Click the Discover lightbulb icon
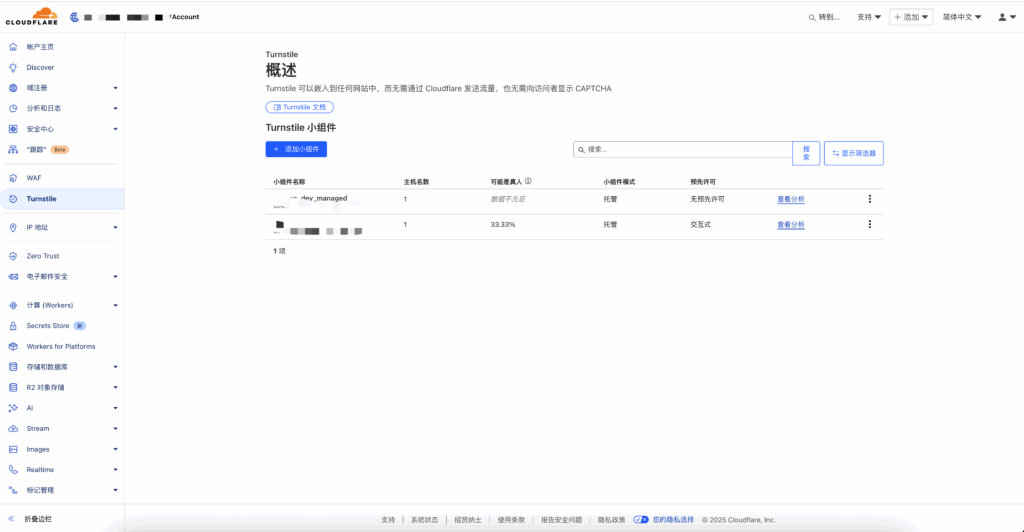1024x532 pixels. click(x=13, y=67)
